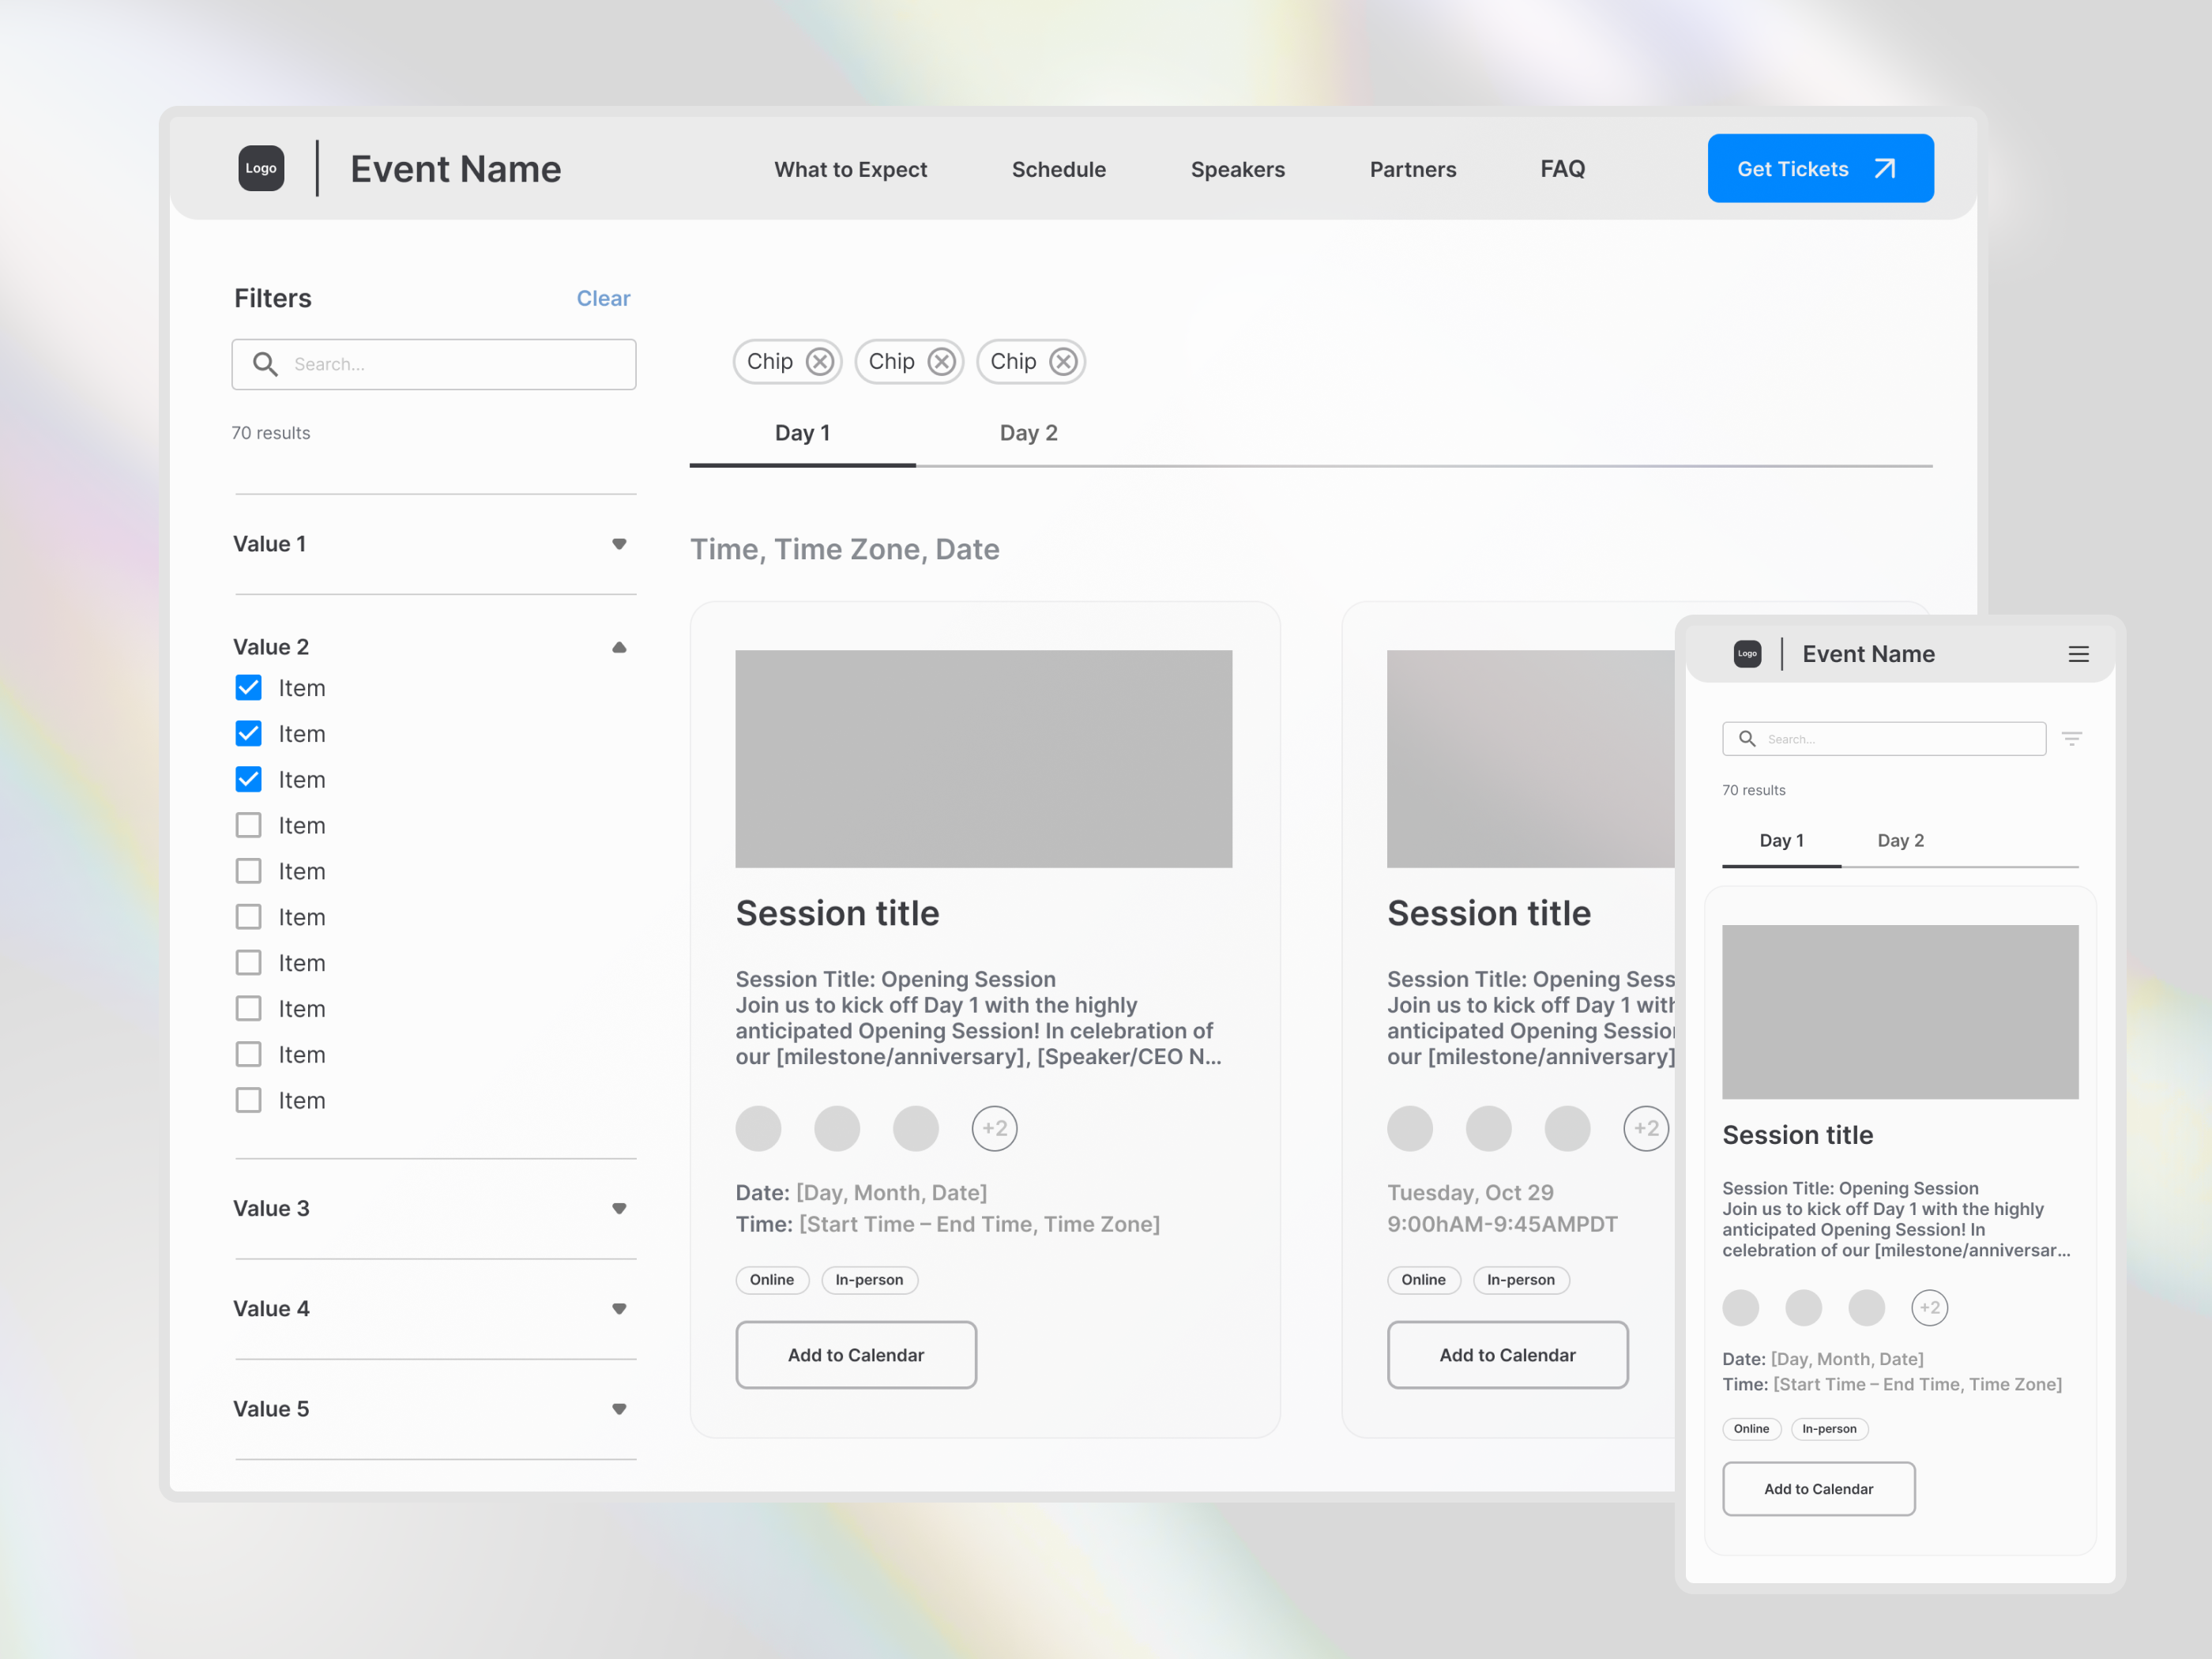Expand the Value 1 filter section
Image resolution: width=2212 pixels, height=1659 pixels.
click(x=620, y=544)
